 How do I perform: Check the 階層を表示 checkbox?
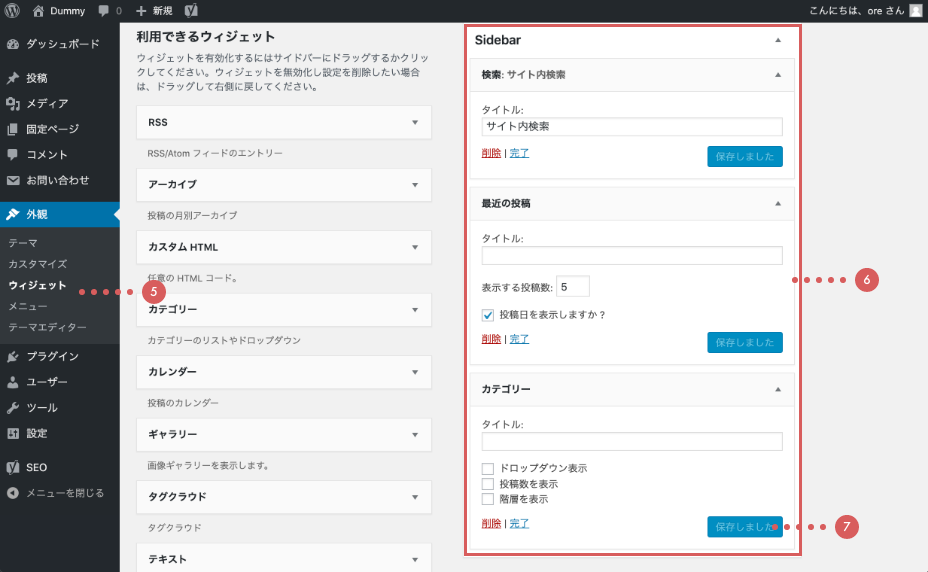(x=488, y=498)
